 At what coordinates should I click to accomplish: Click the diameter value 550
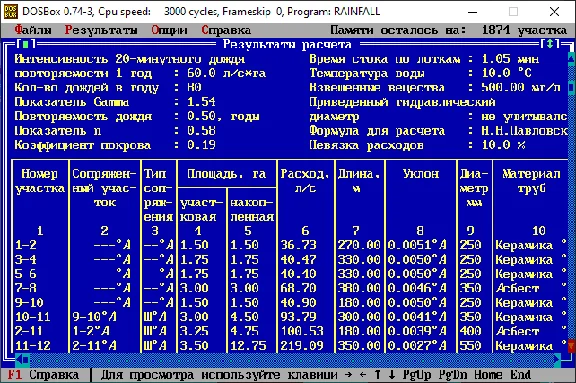pyautogui.click(x=470, y=346)
